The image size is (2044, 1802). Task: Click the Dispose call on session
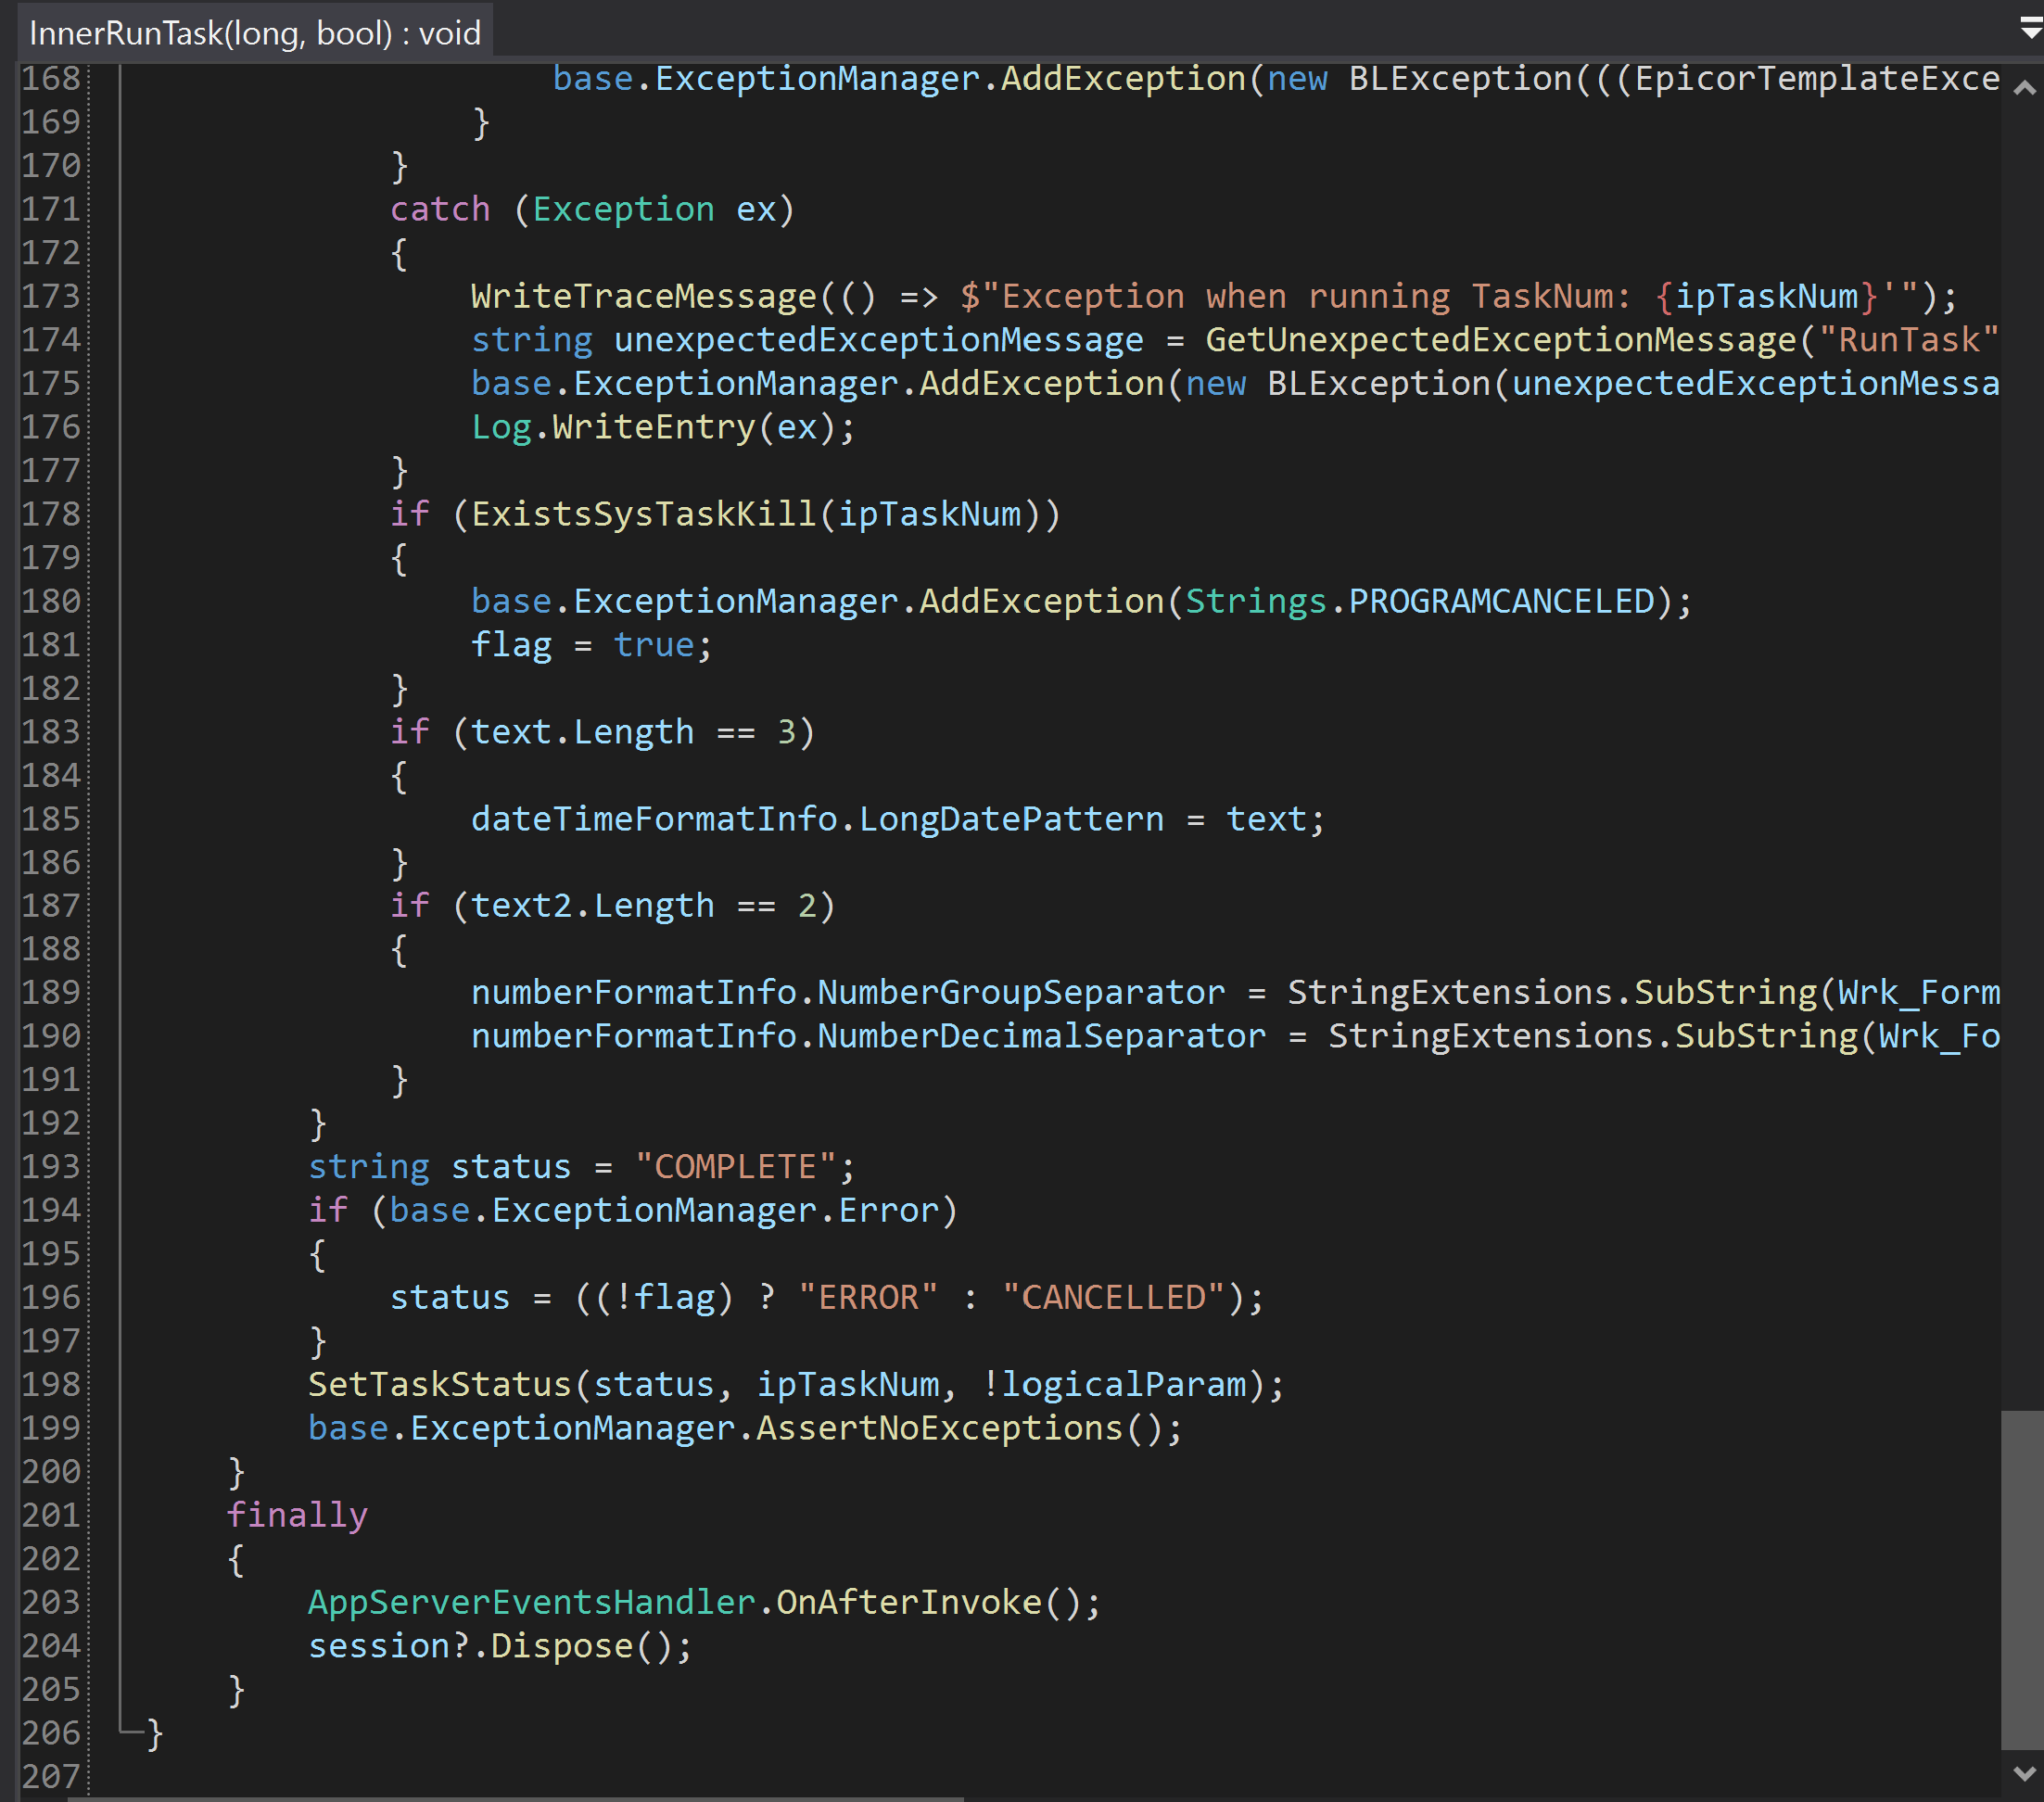click(561, 1646)
